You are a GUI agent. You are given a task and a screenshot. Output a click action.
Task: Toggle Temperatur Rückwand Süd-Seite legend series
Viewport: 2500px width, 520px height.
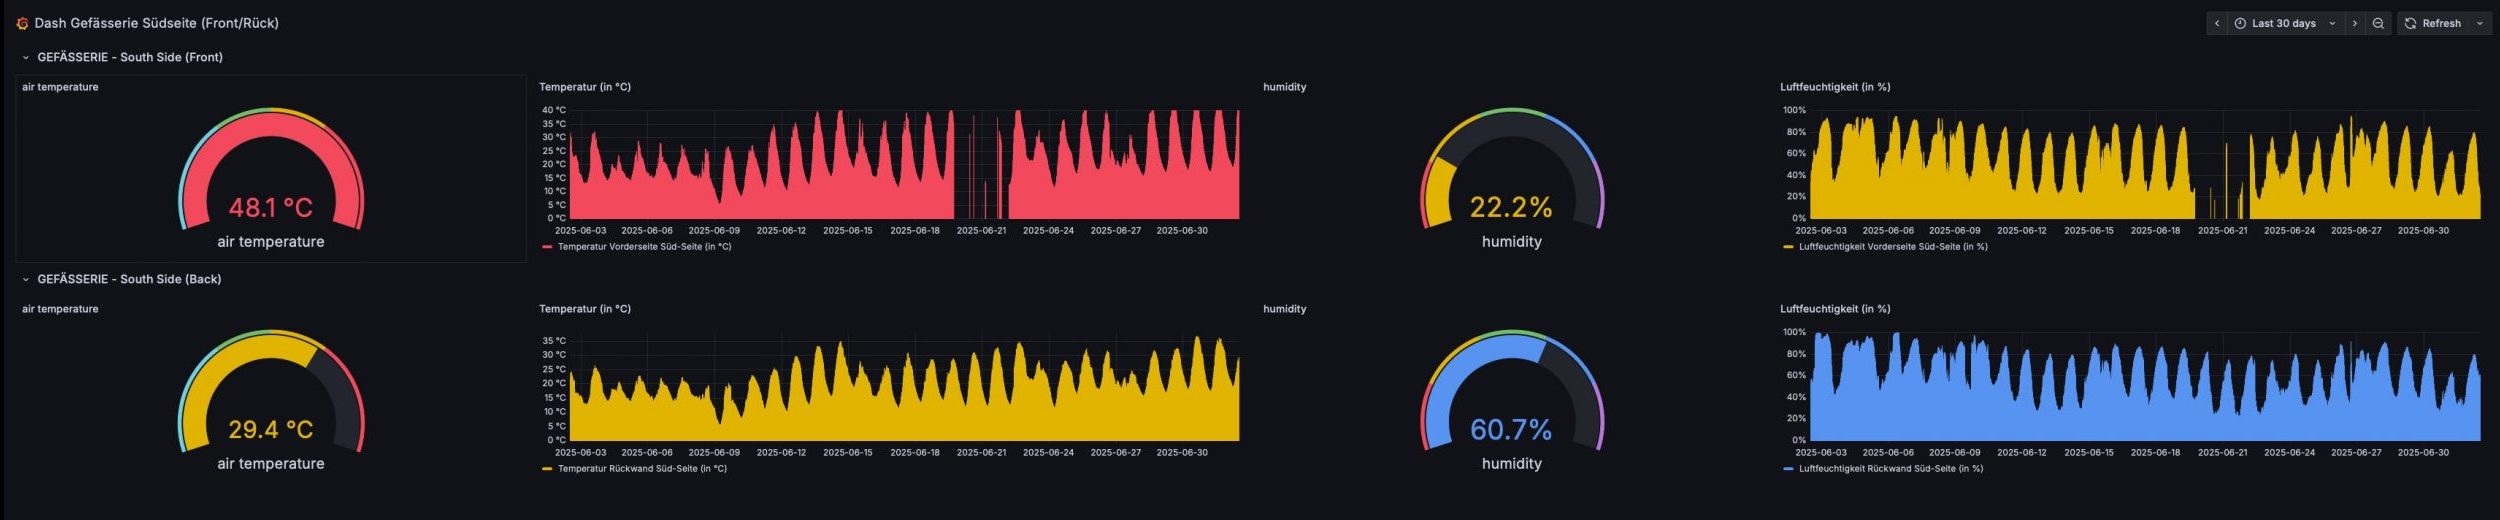[x=641, y=469]
